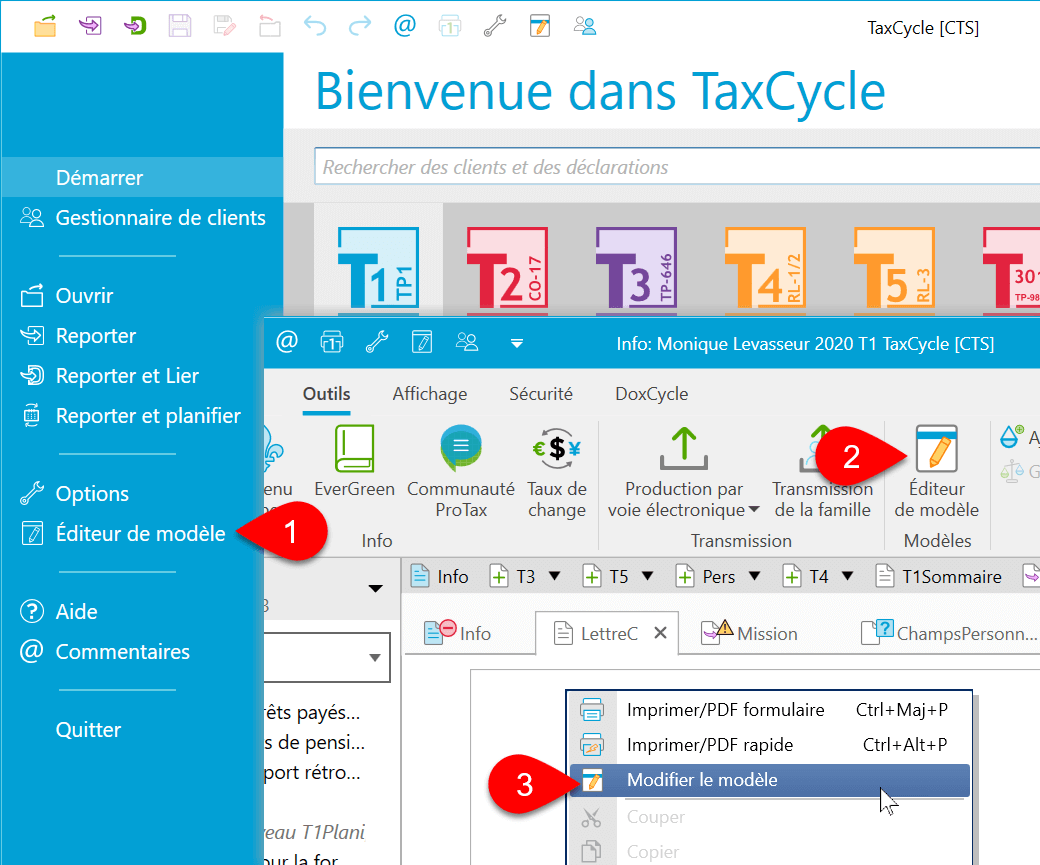Click the printer icon in start window toolbar
Screen dimensions: 1040x865
(450, 27)
